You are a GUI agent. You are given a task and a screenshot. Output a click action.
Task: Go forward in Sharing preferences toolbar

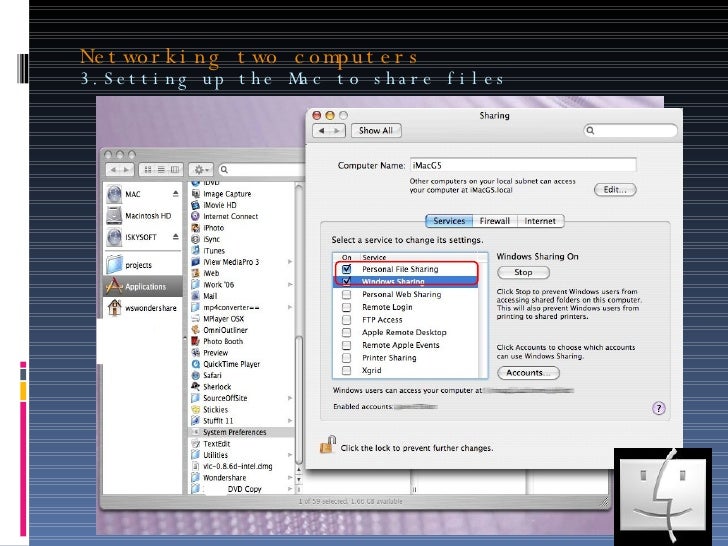(x=338, y=131)
